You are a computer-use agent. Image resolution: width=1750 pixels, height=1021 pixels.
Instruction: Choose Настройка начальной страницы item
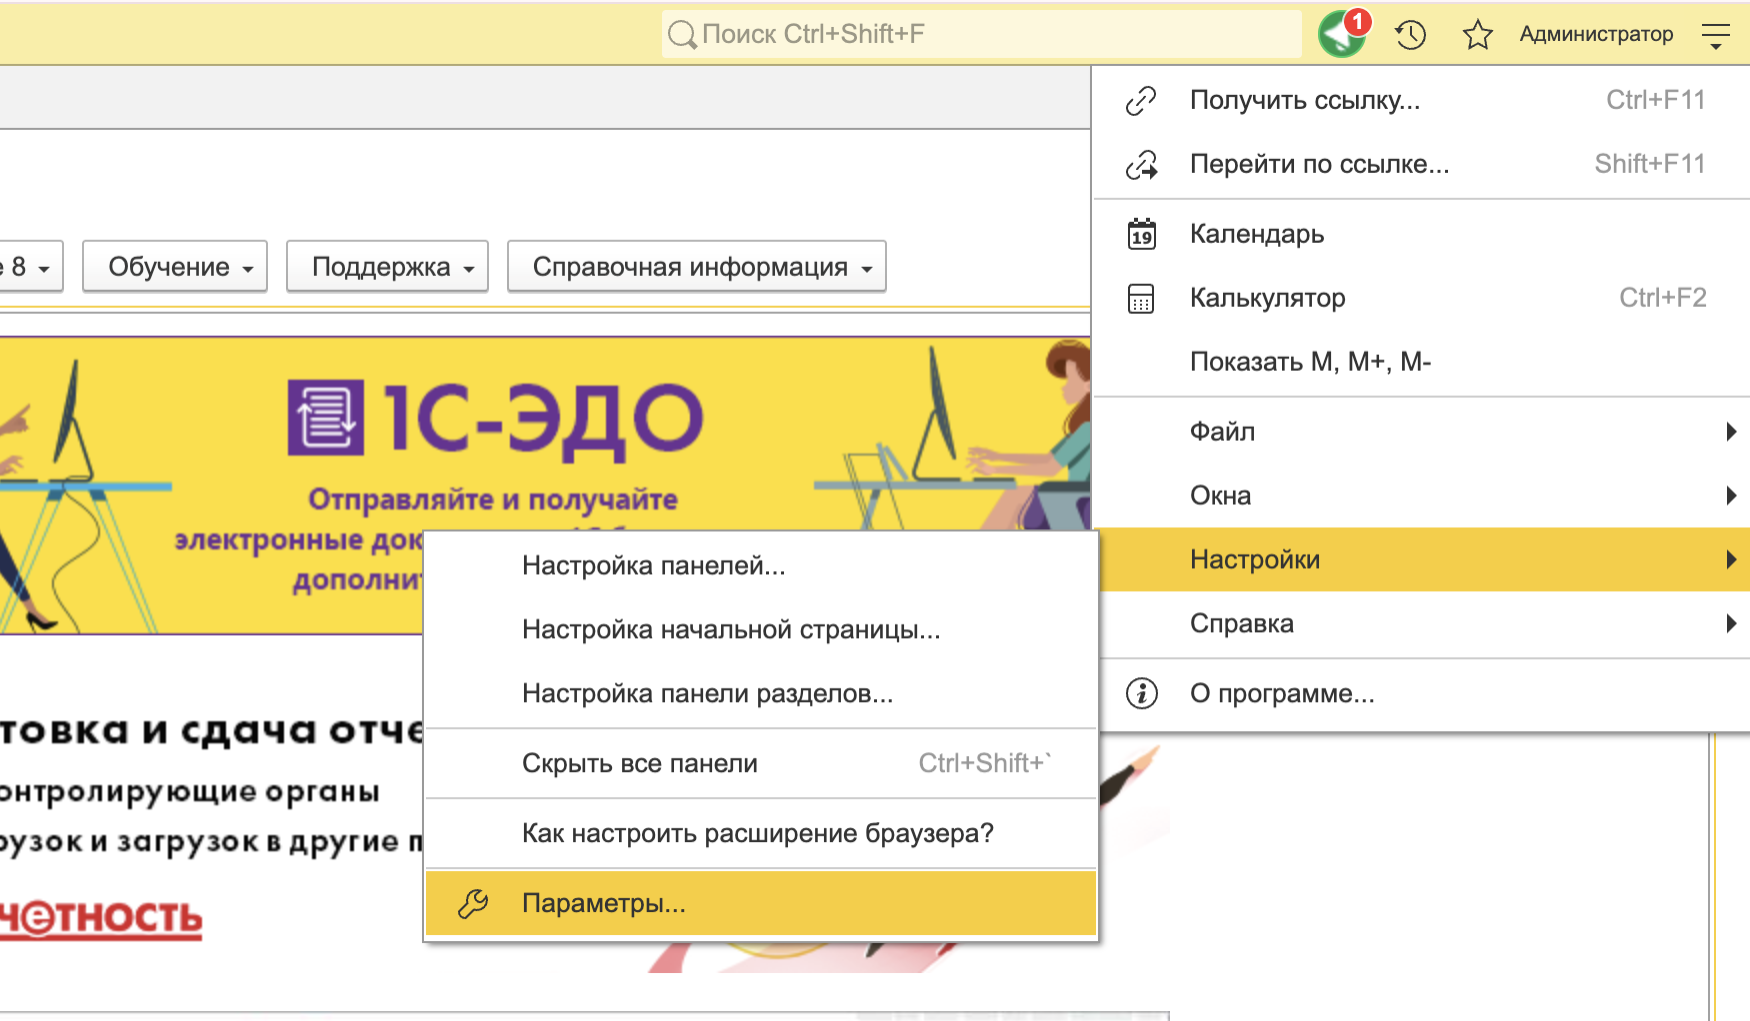coord(761,630)
